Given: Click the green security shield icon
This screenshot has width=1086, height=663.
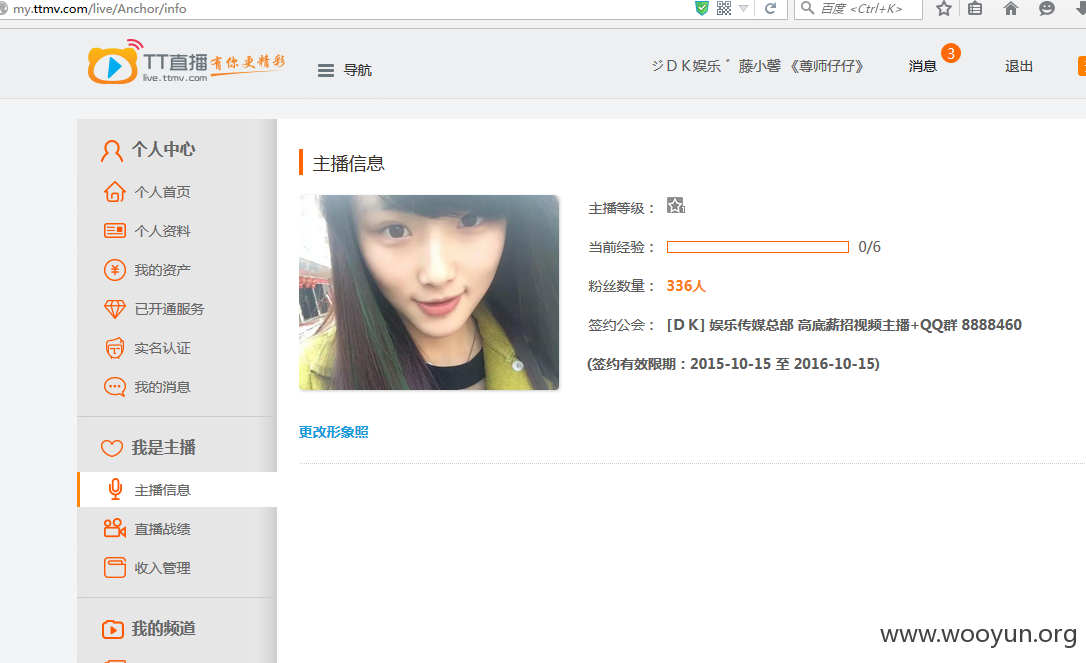Looking at the screenshot, I should click(702, 8).
